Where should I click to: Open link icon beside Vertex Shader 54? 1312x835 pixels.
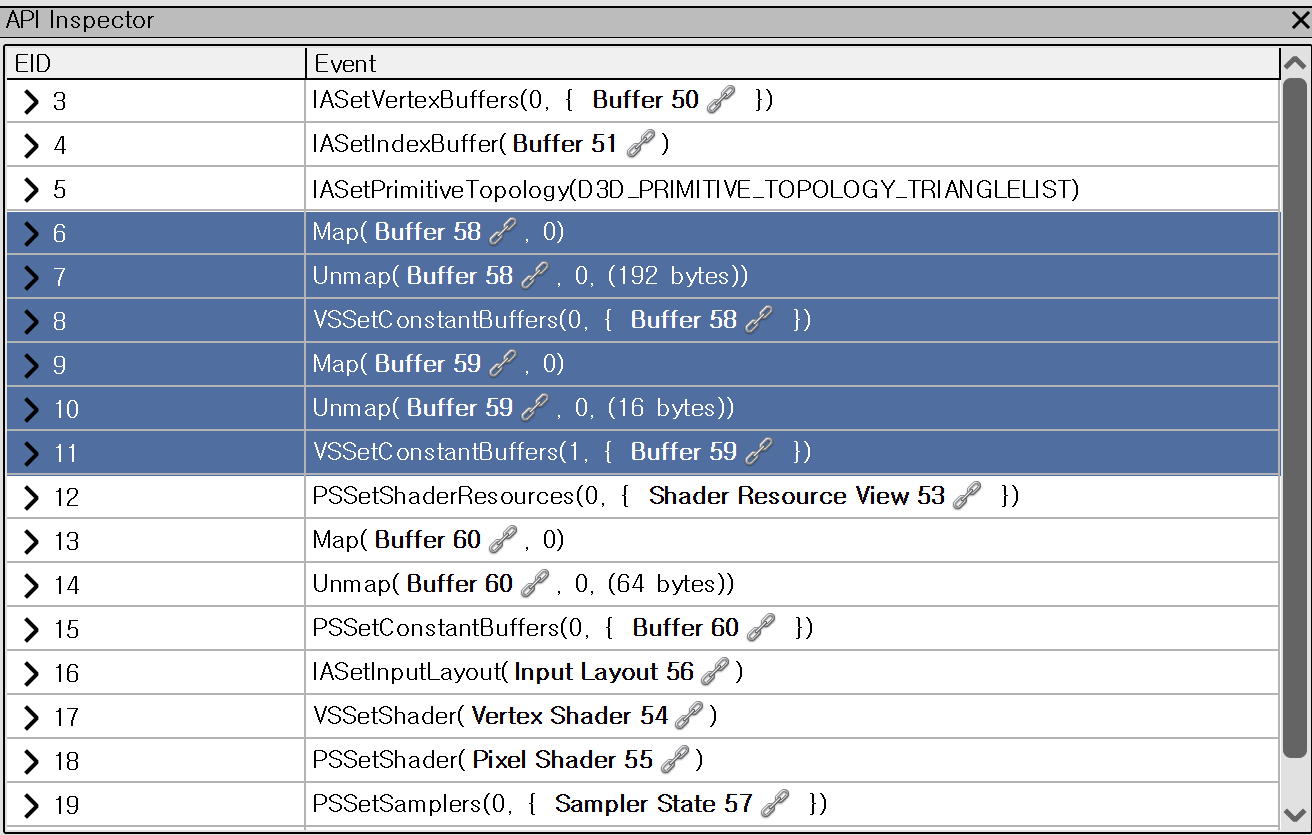tap(689, 716)
